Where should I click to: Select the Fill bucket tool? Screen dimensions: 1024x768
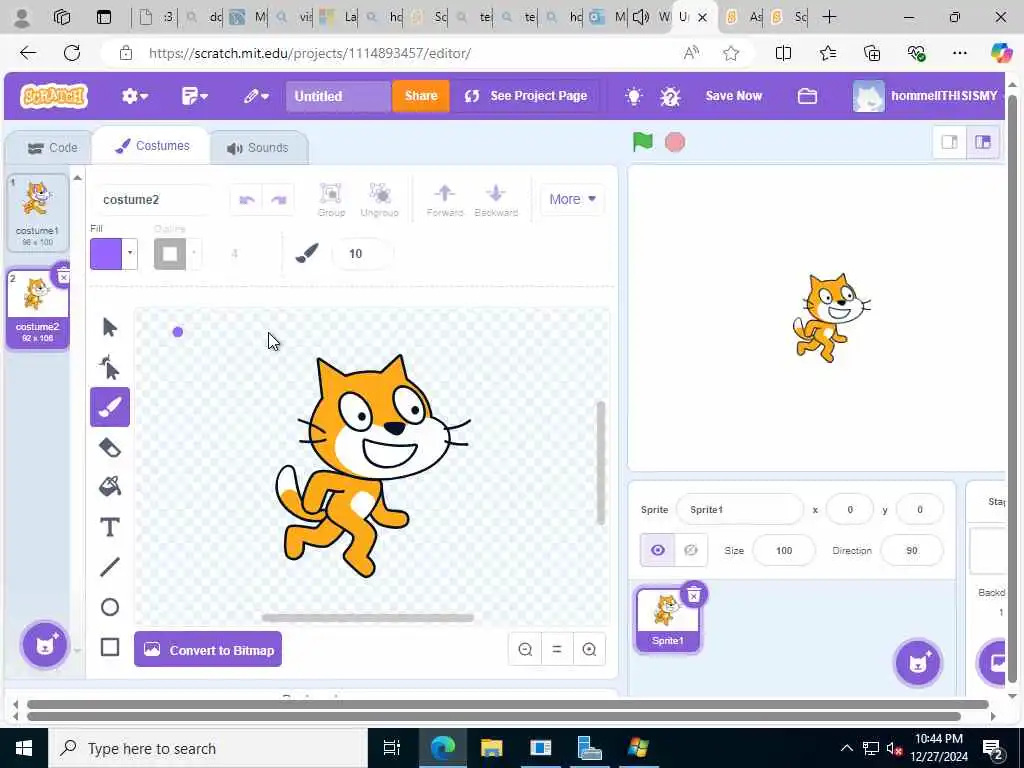[x=110, y=487]
